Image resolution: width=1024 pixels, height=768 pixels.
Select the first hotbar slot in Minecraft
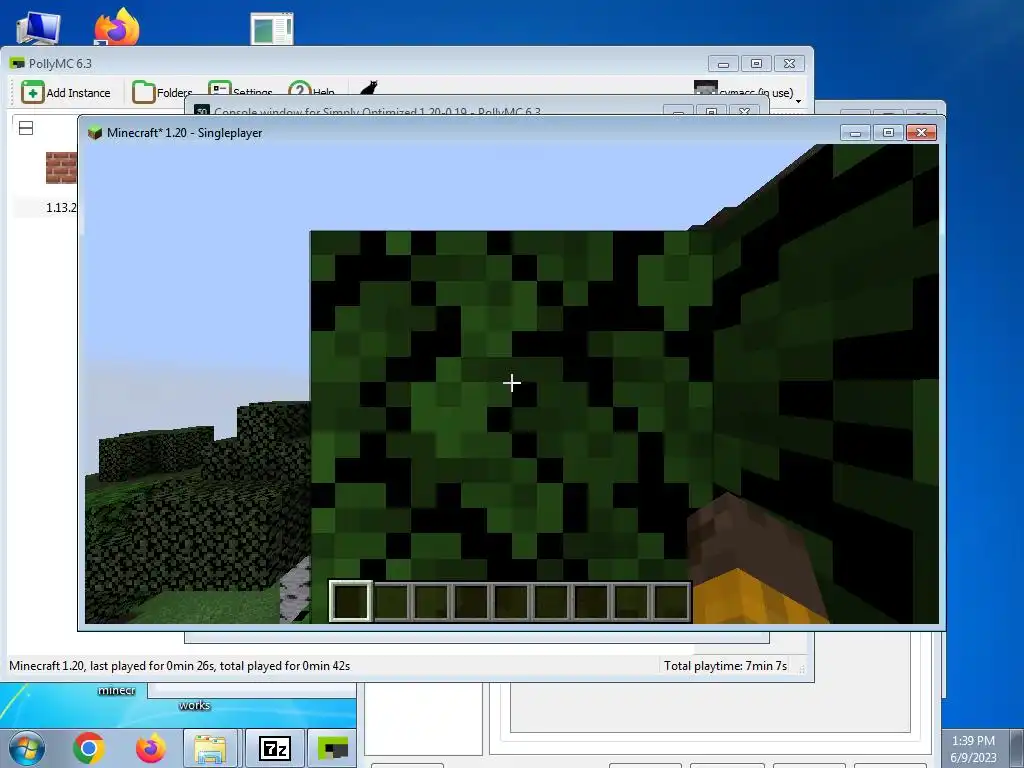pos(351,601)
